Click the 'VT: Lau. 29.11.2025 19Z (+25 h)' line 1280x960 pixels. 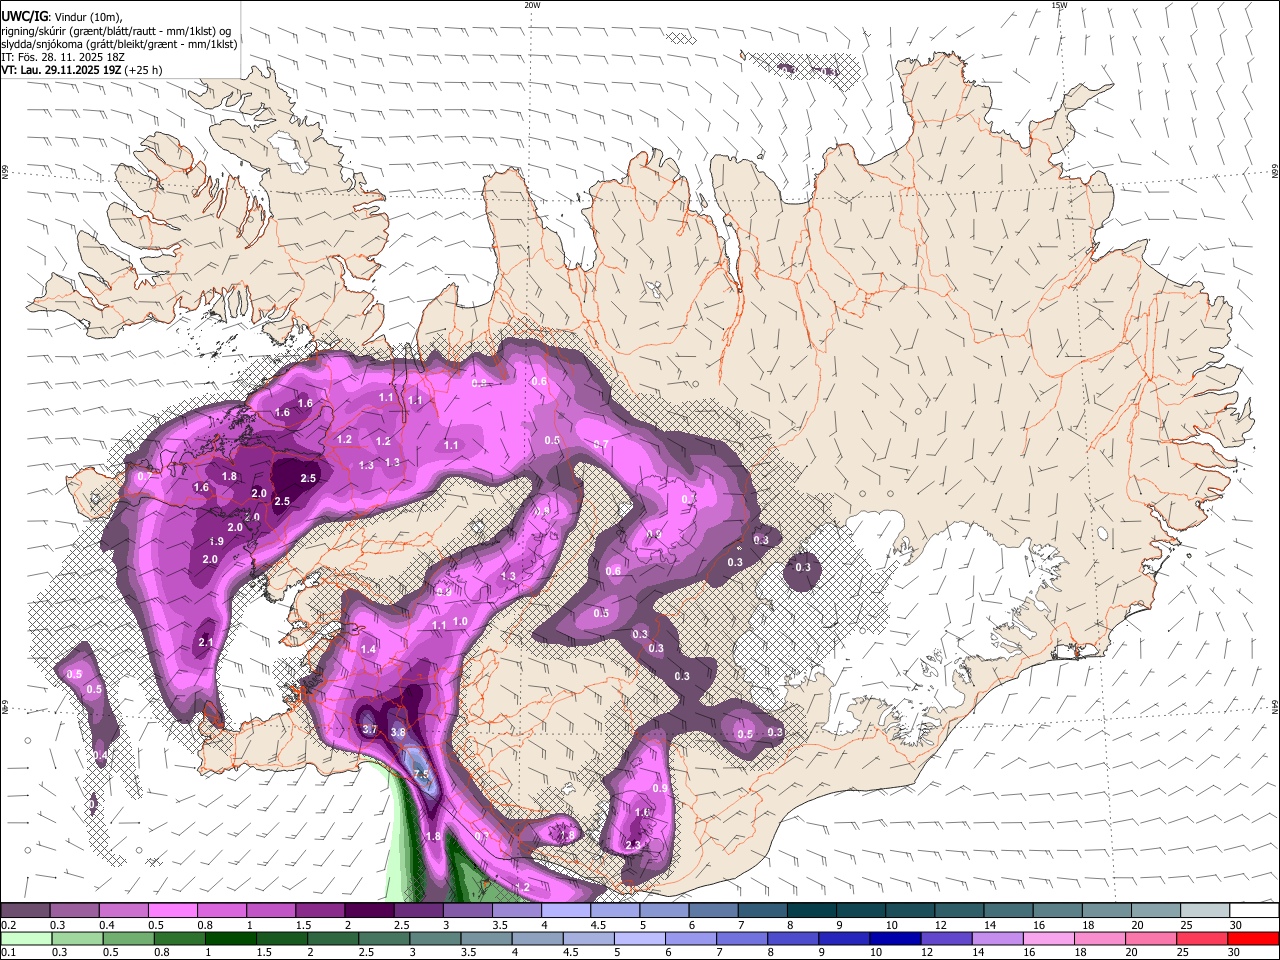[x=82, y=70]
